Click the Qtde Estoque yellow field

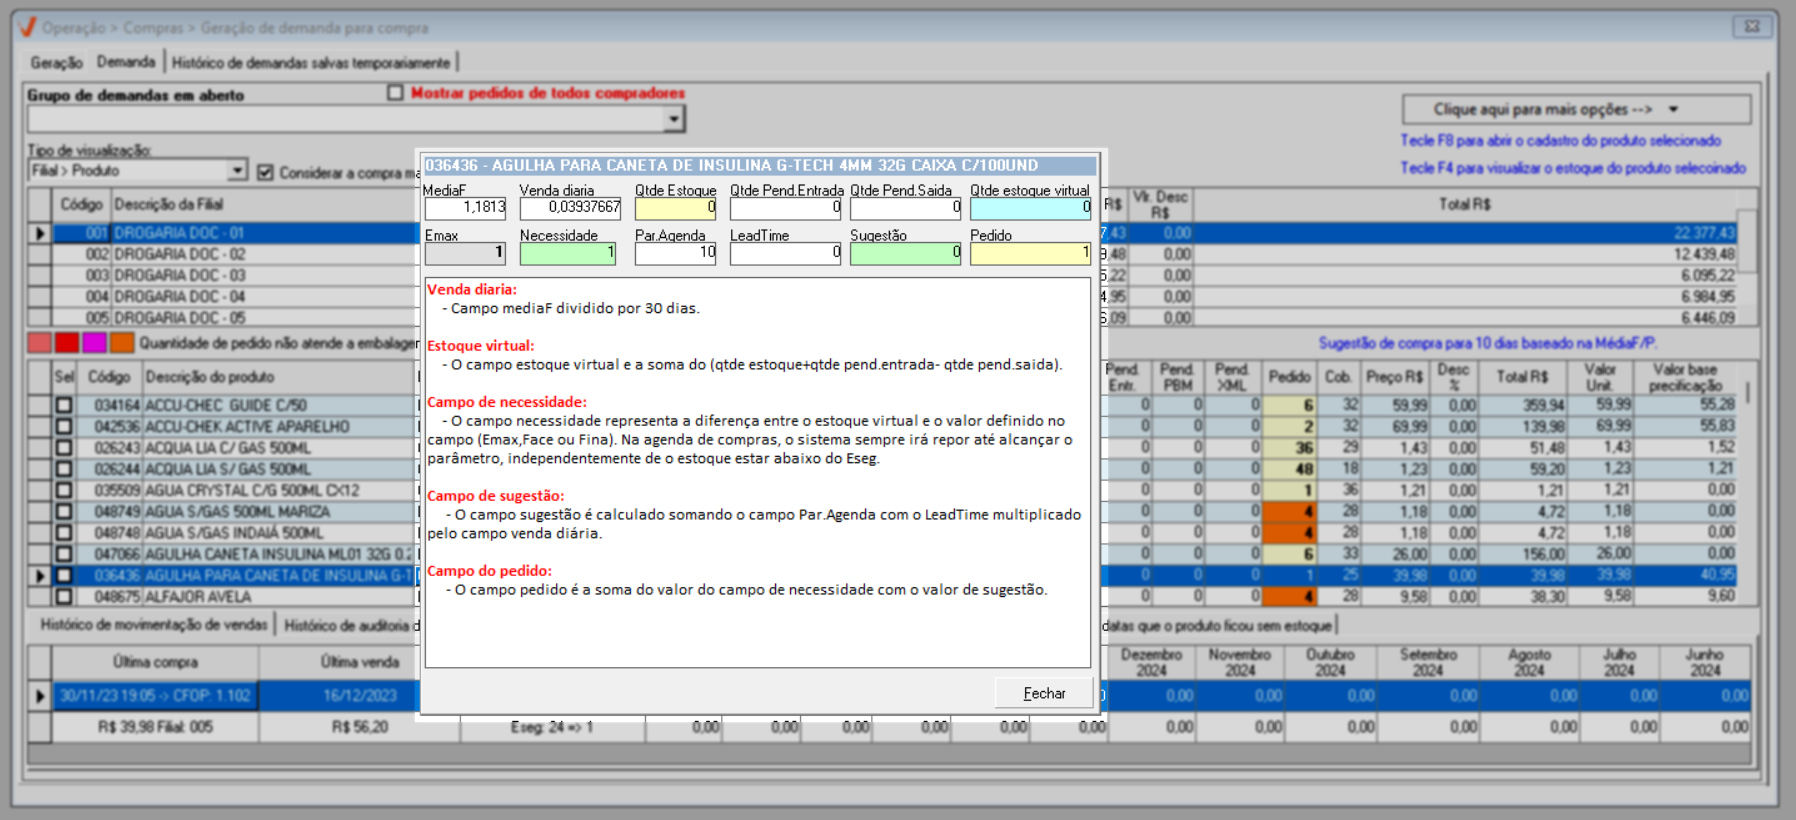676,208
